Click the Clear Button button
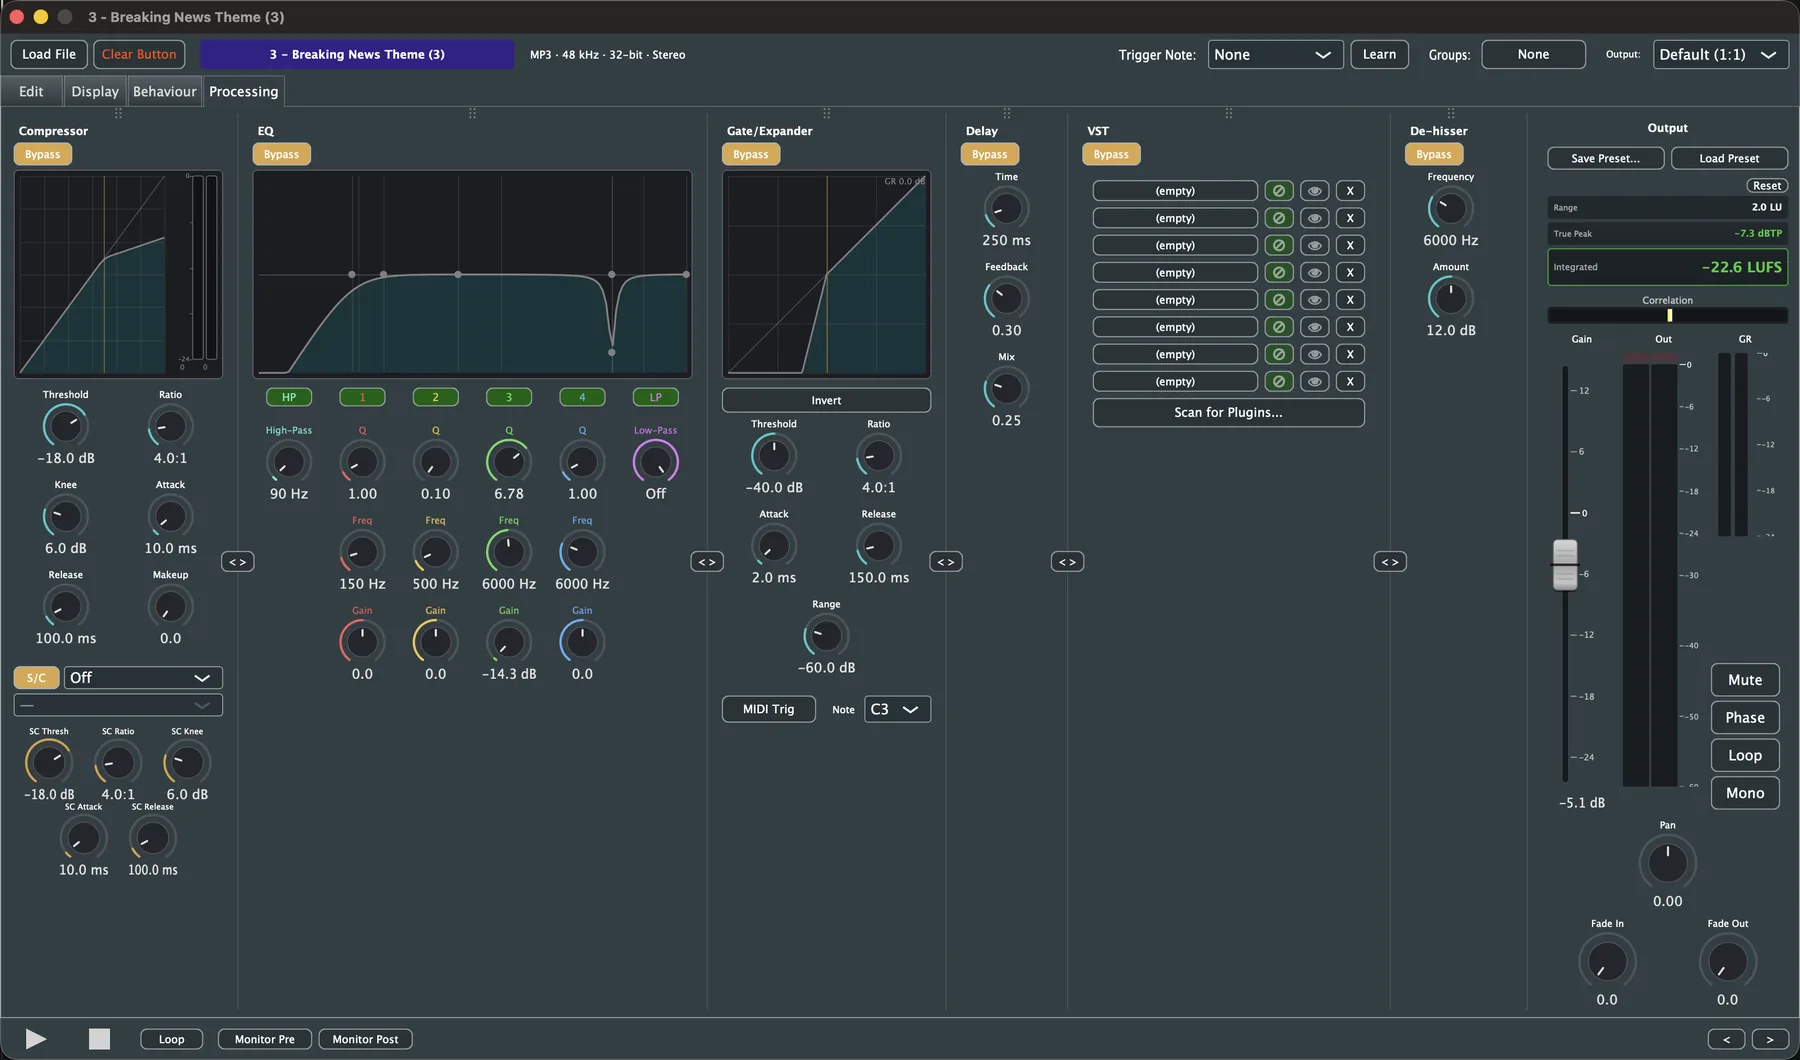Screen dimensions: 1800x1060 point(139,55)
